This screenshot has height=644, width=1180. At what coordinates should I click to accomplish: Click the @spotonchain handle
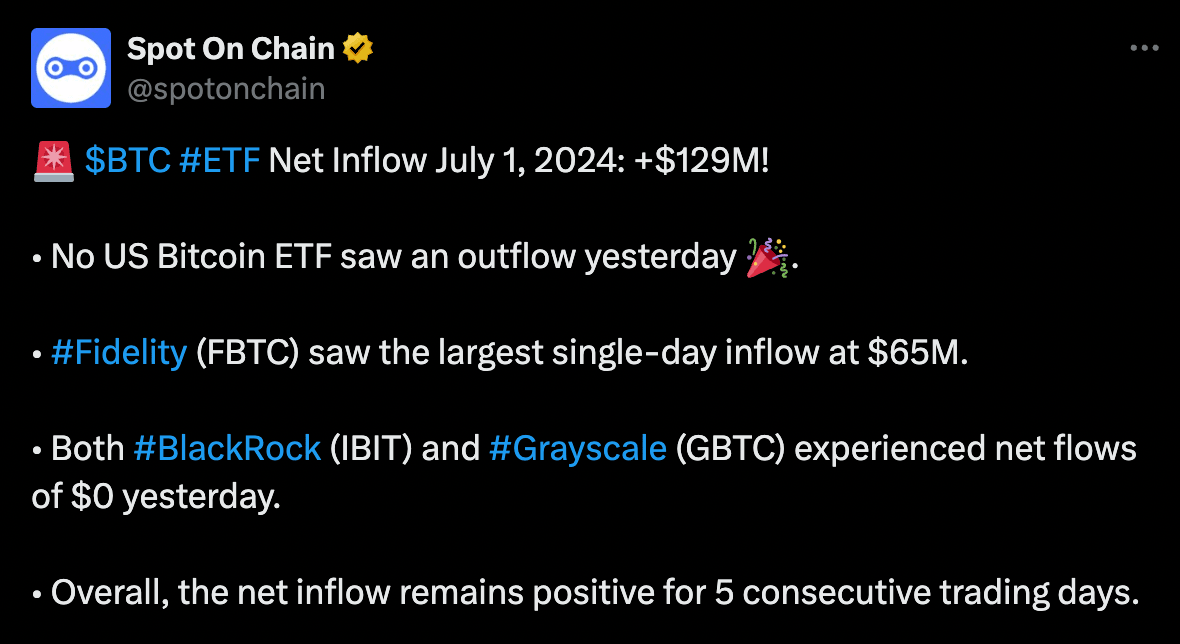[x=224, y=89]
